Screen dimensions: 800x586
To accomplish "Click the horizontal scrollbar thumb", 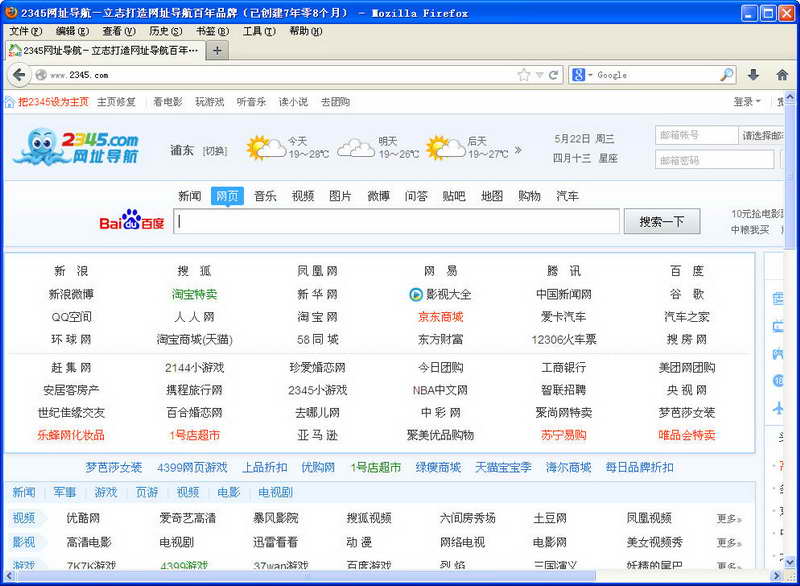I will (x=305, y=576).
